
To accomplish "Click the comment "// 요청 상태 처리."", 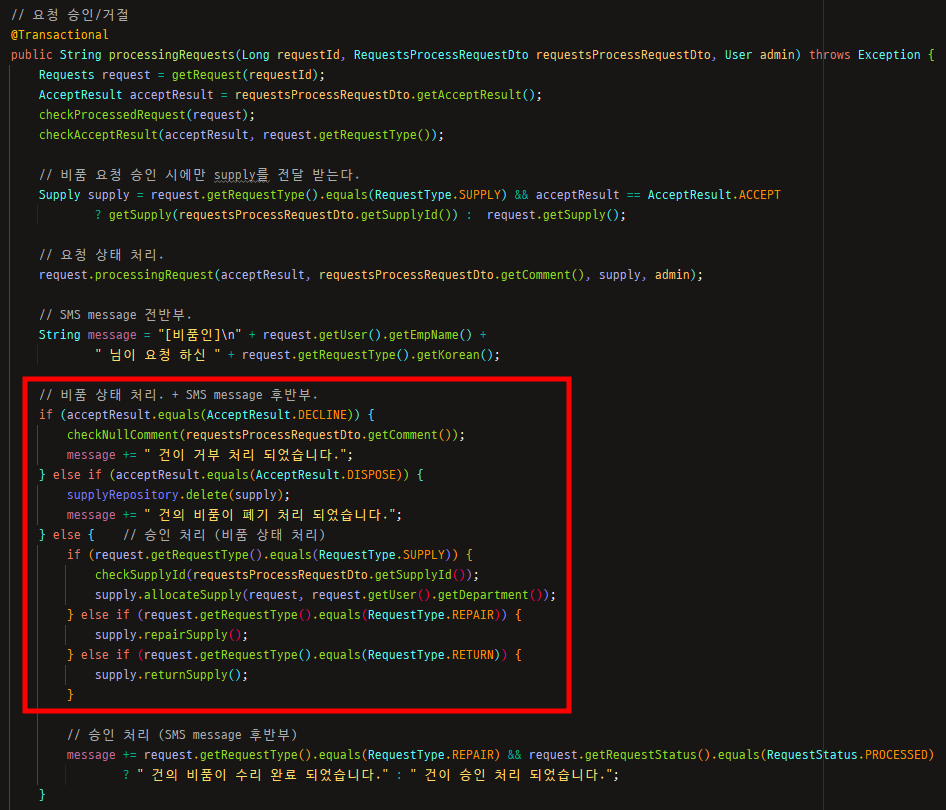I will 101,255.
